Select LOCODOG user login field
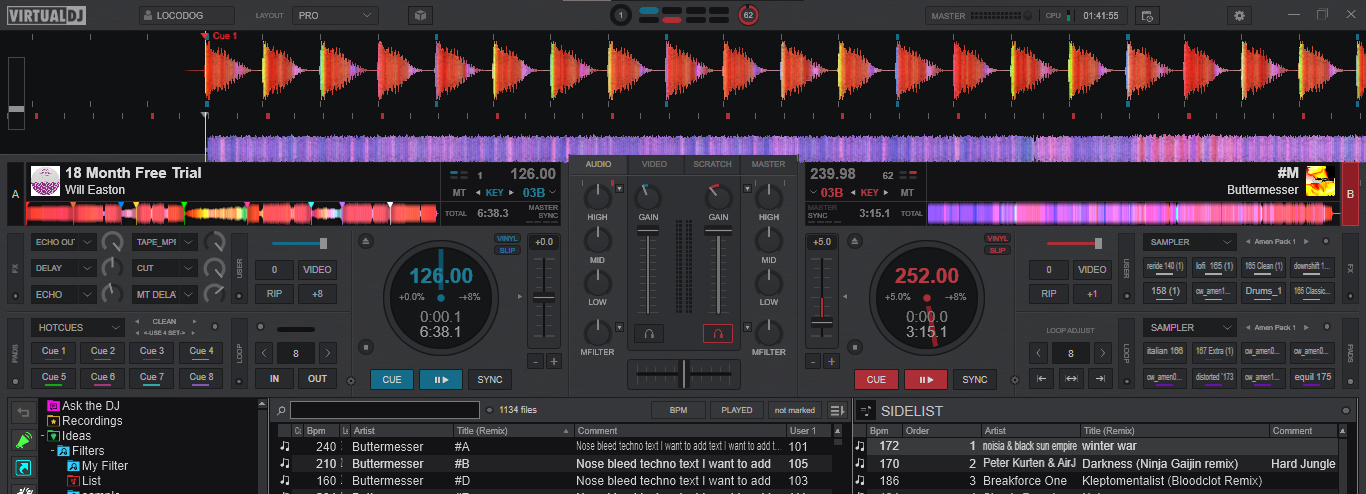The image size is (1366, 494). tap(187, 16)
